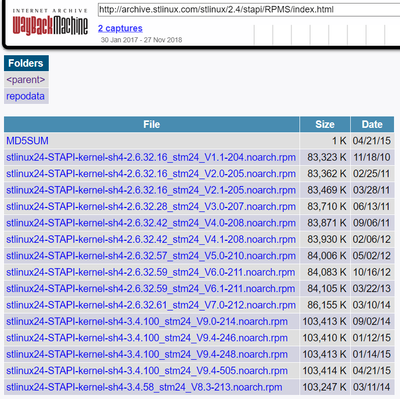Open the V7.0-212 kernel rpm link
This screenshot has width=400, height=399.
click(x=151, y=305)
